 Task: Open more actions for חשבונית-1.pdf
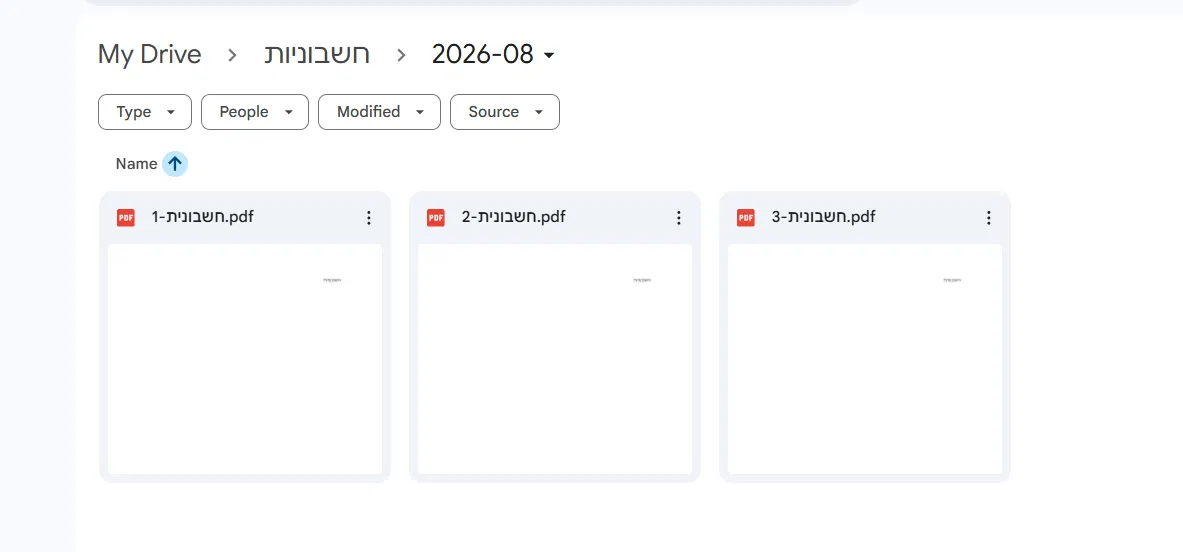pyautogui.click(x=369, y=218)
